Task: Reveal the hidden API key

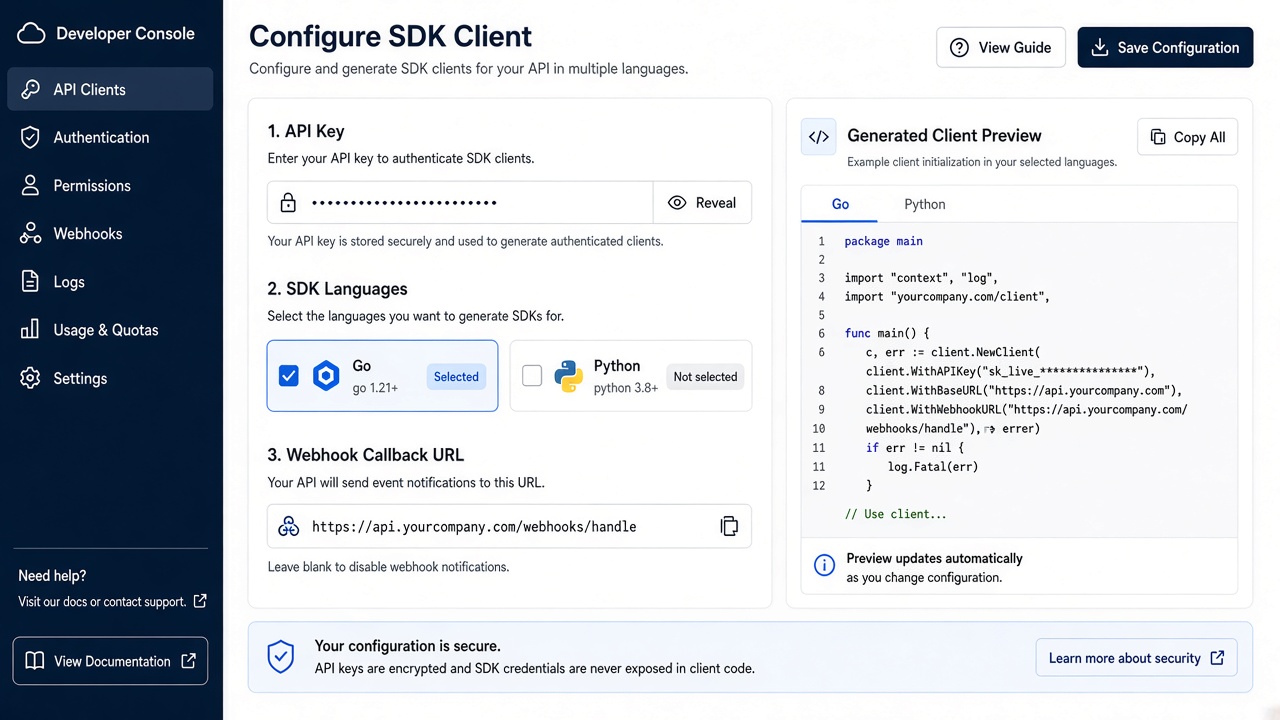Action: [702, 203]
